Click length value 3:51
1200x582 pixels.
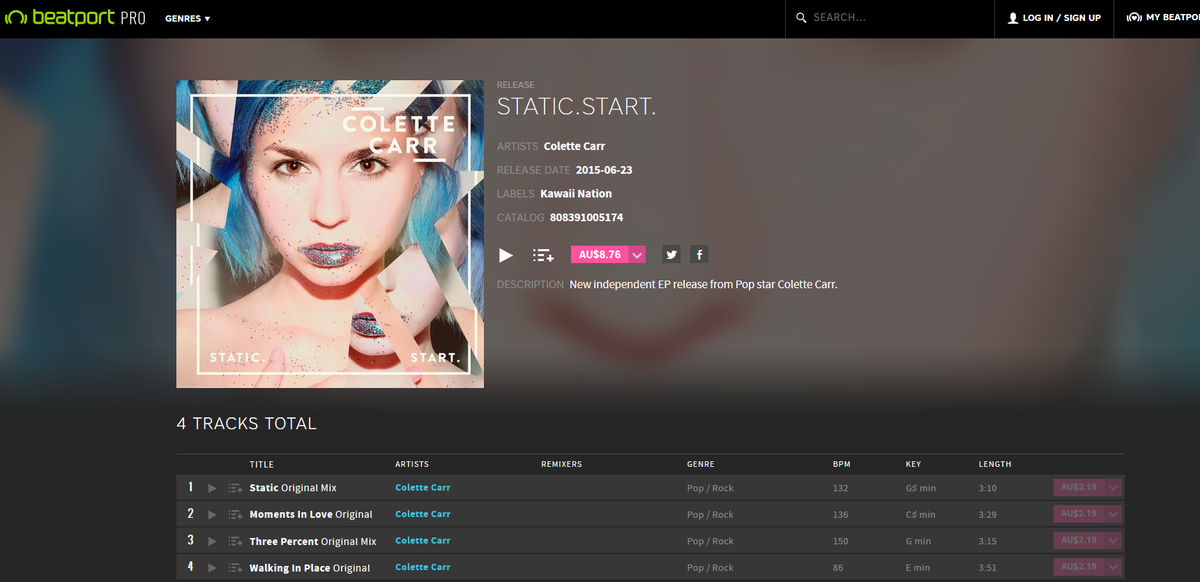tap(987, 568)
